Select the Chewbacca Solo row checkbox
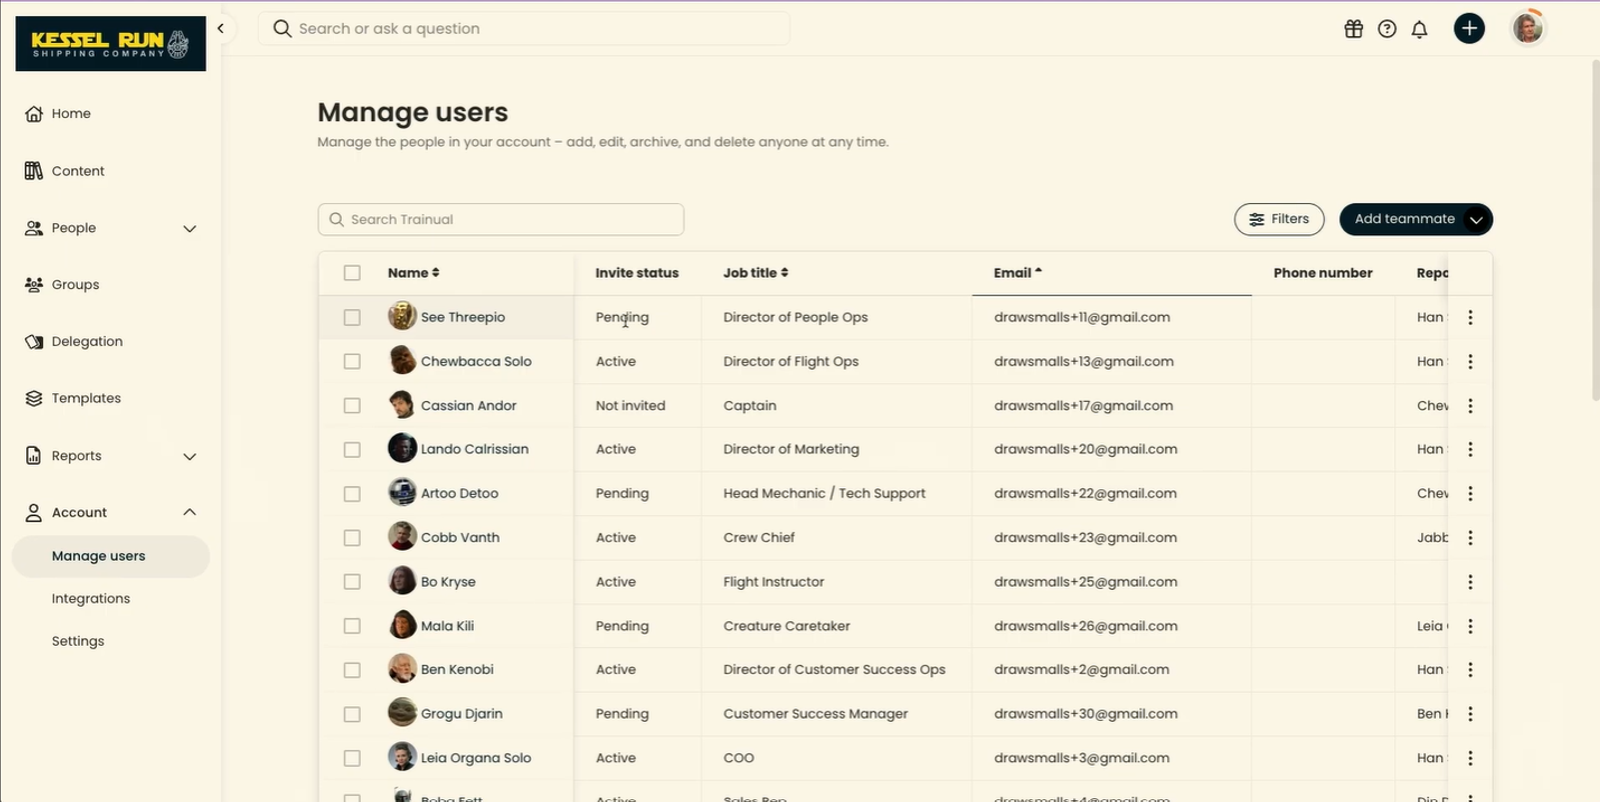Screen dimensions: 1600x802 click(x=352, y=361)
